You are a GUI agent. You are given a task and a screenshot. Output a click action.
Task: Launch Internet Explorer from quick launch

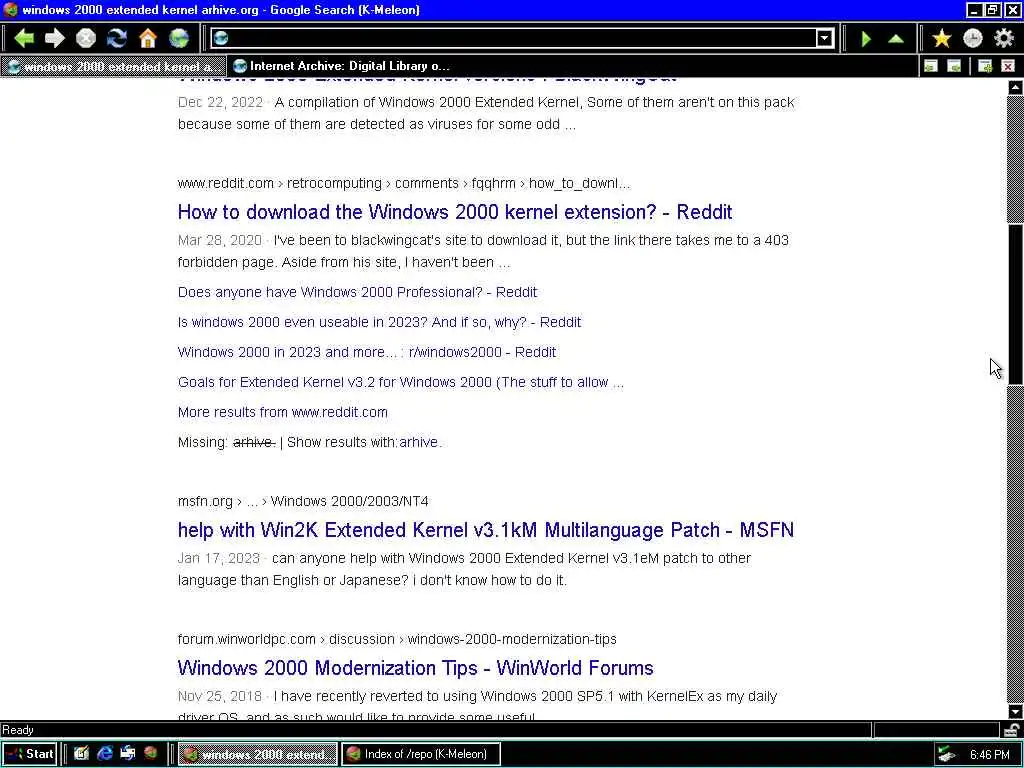tap(104, 754)
